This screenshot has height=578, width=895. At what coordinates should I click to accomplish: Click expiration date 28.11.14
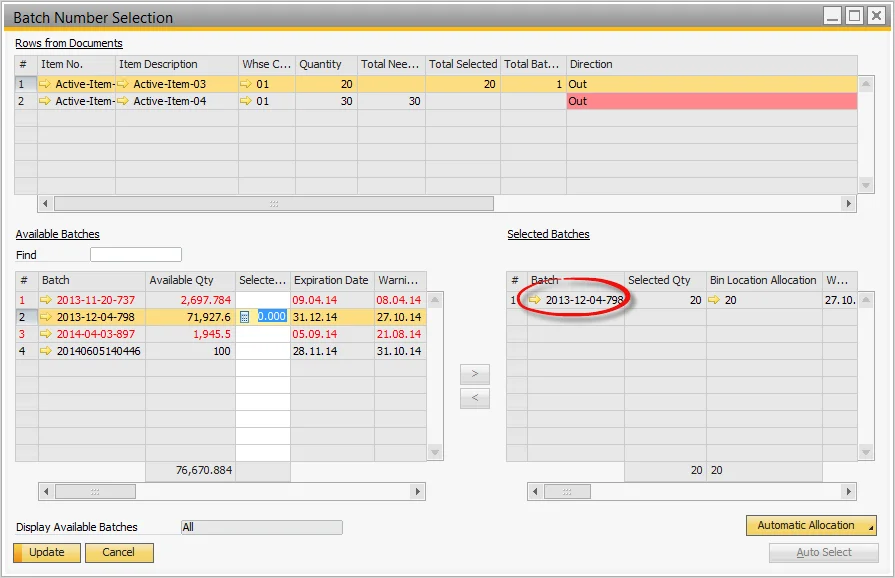coord(315,351)
